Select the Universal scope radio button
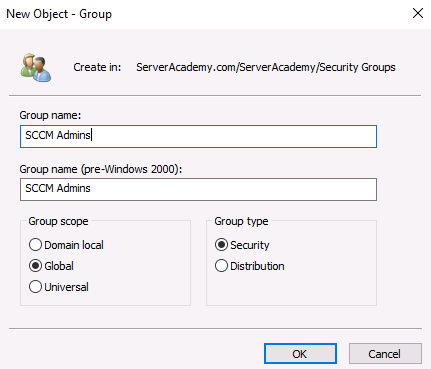The width and height of the screenshot is (431, 369). pyautogui.click(x=35, y=287)
